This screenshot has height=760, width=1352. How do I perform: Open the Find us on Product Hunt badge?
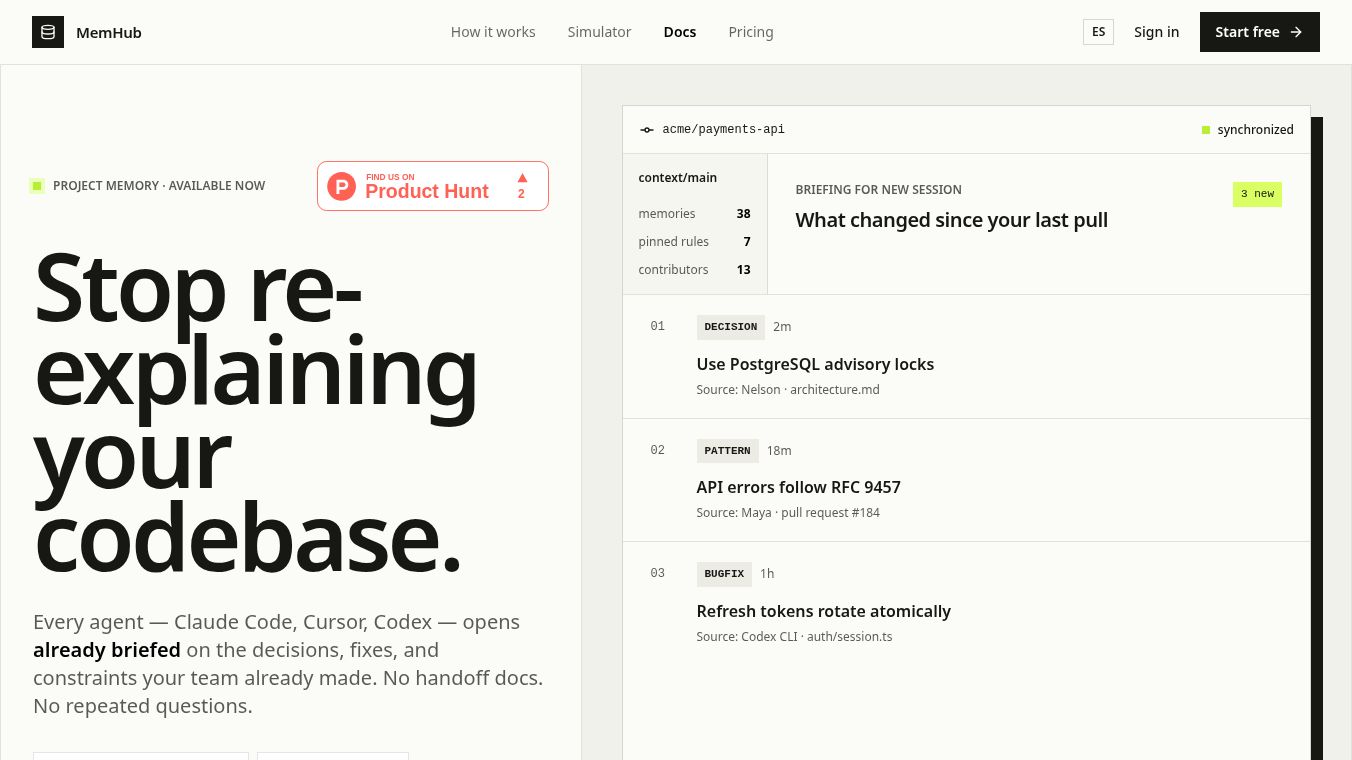[x=433, y=186]
